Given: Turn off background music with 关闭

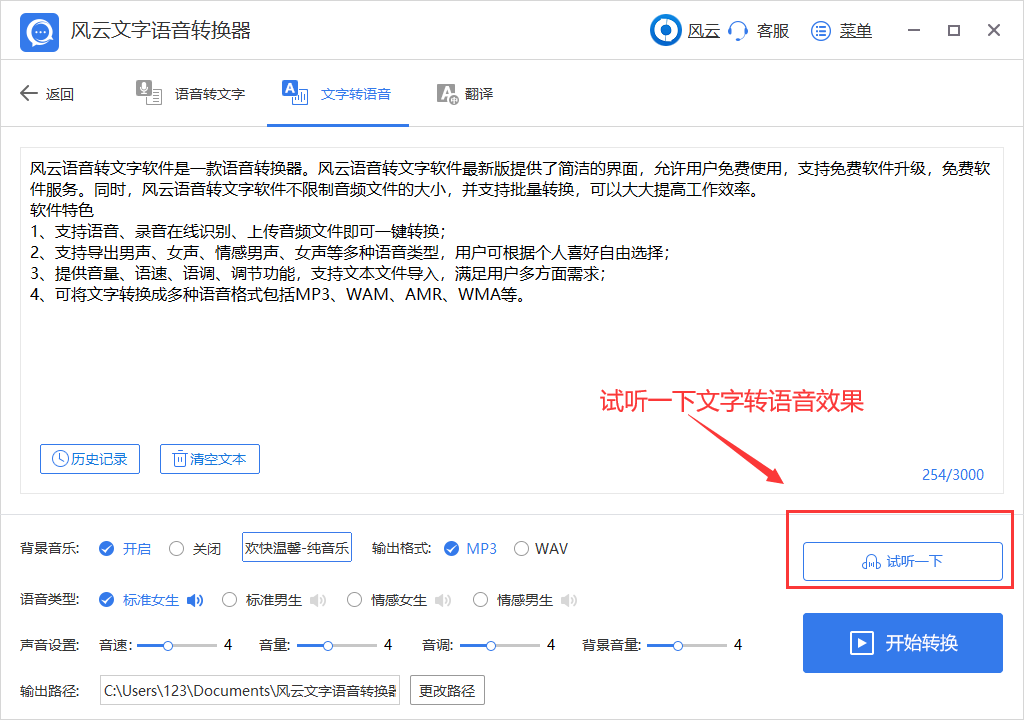Looking at the screenshot, I should (177, 548).
